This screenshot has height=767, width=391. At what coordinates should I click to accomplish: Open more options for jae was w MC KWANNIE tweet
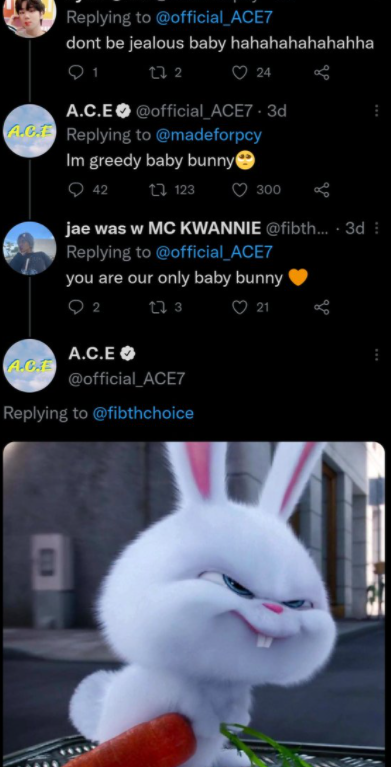tap(376, 228)
